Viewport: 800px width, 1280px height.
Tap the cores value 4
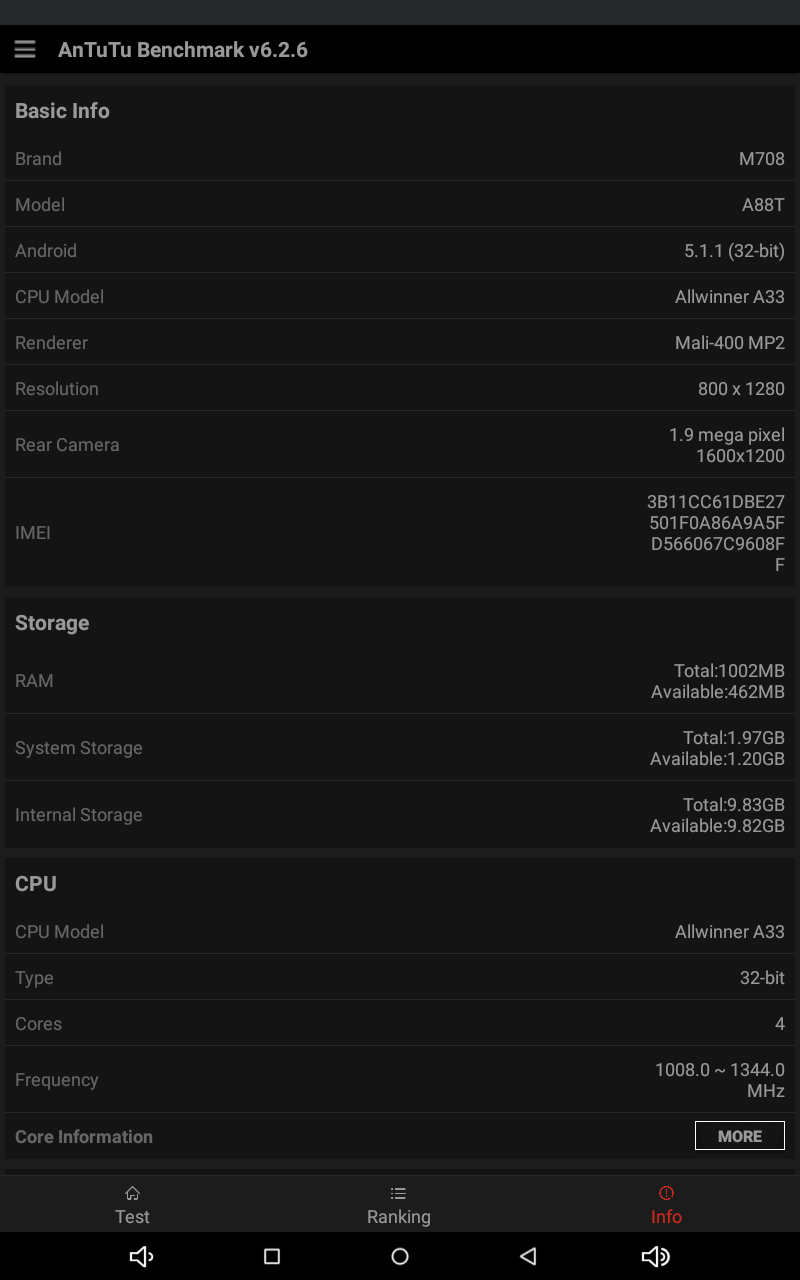click(x=780, y=1024)
